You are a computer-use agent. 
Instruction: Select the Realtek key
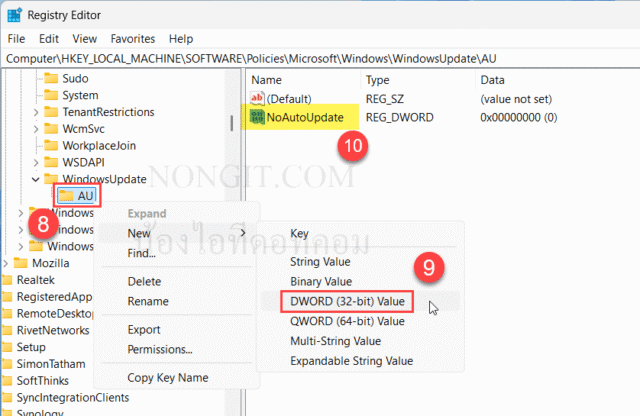click(x=36, y=280)
